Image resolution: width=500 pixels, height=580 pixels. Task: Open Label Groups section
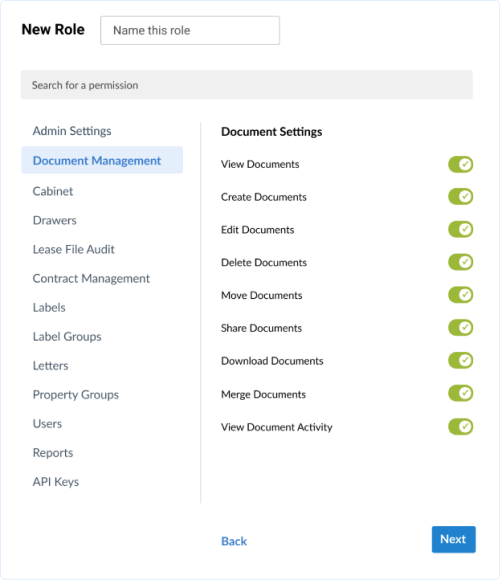(67, 337)
